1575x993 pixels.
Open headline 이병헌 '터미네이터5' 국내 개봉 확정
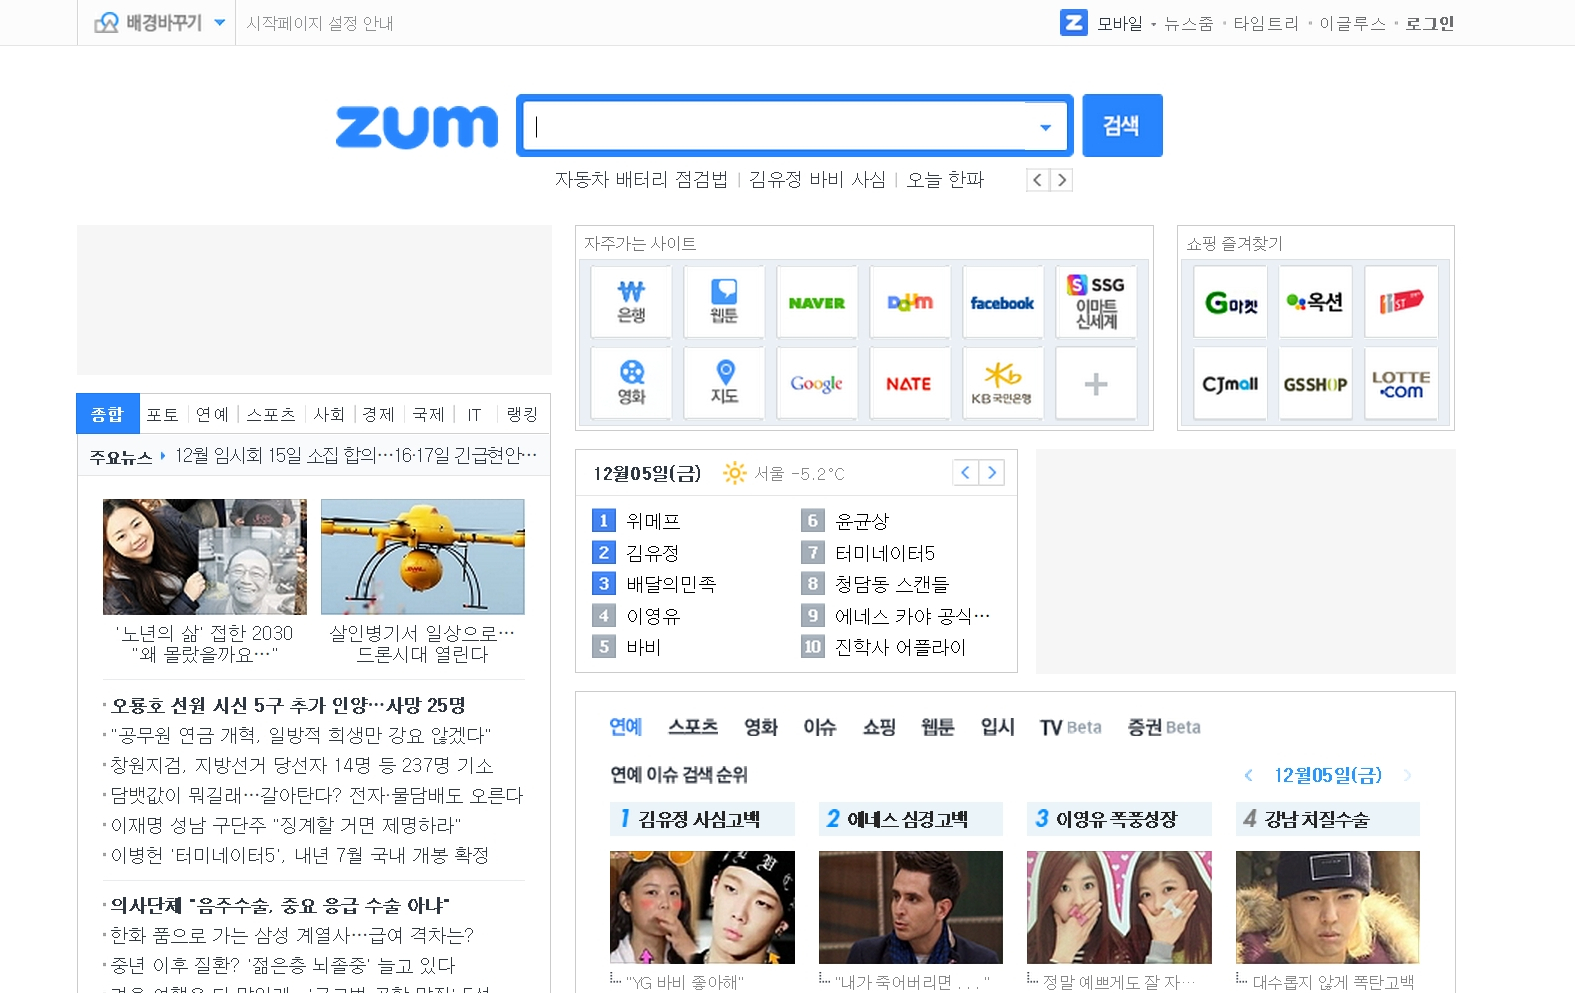click(x=299, y=855)
